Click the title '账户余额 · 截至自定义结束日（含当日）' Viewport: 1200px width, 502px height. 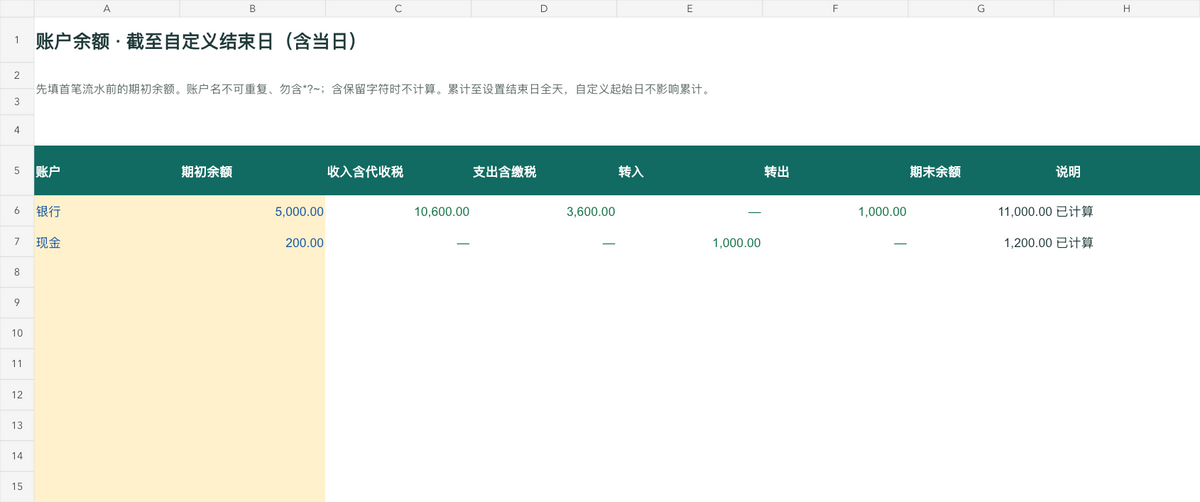(196, 42)
